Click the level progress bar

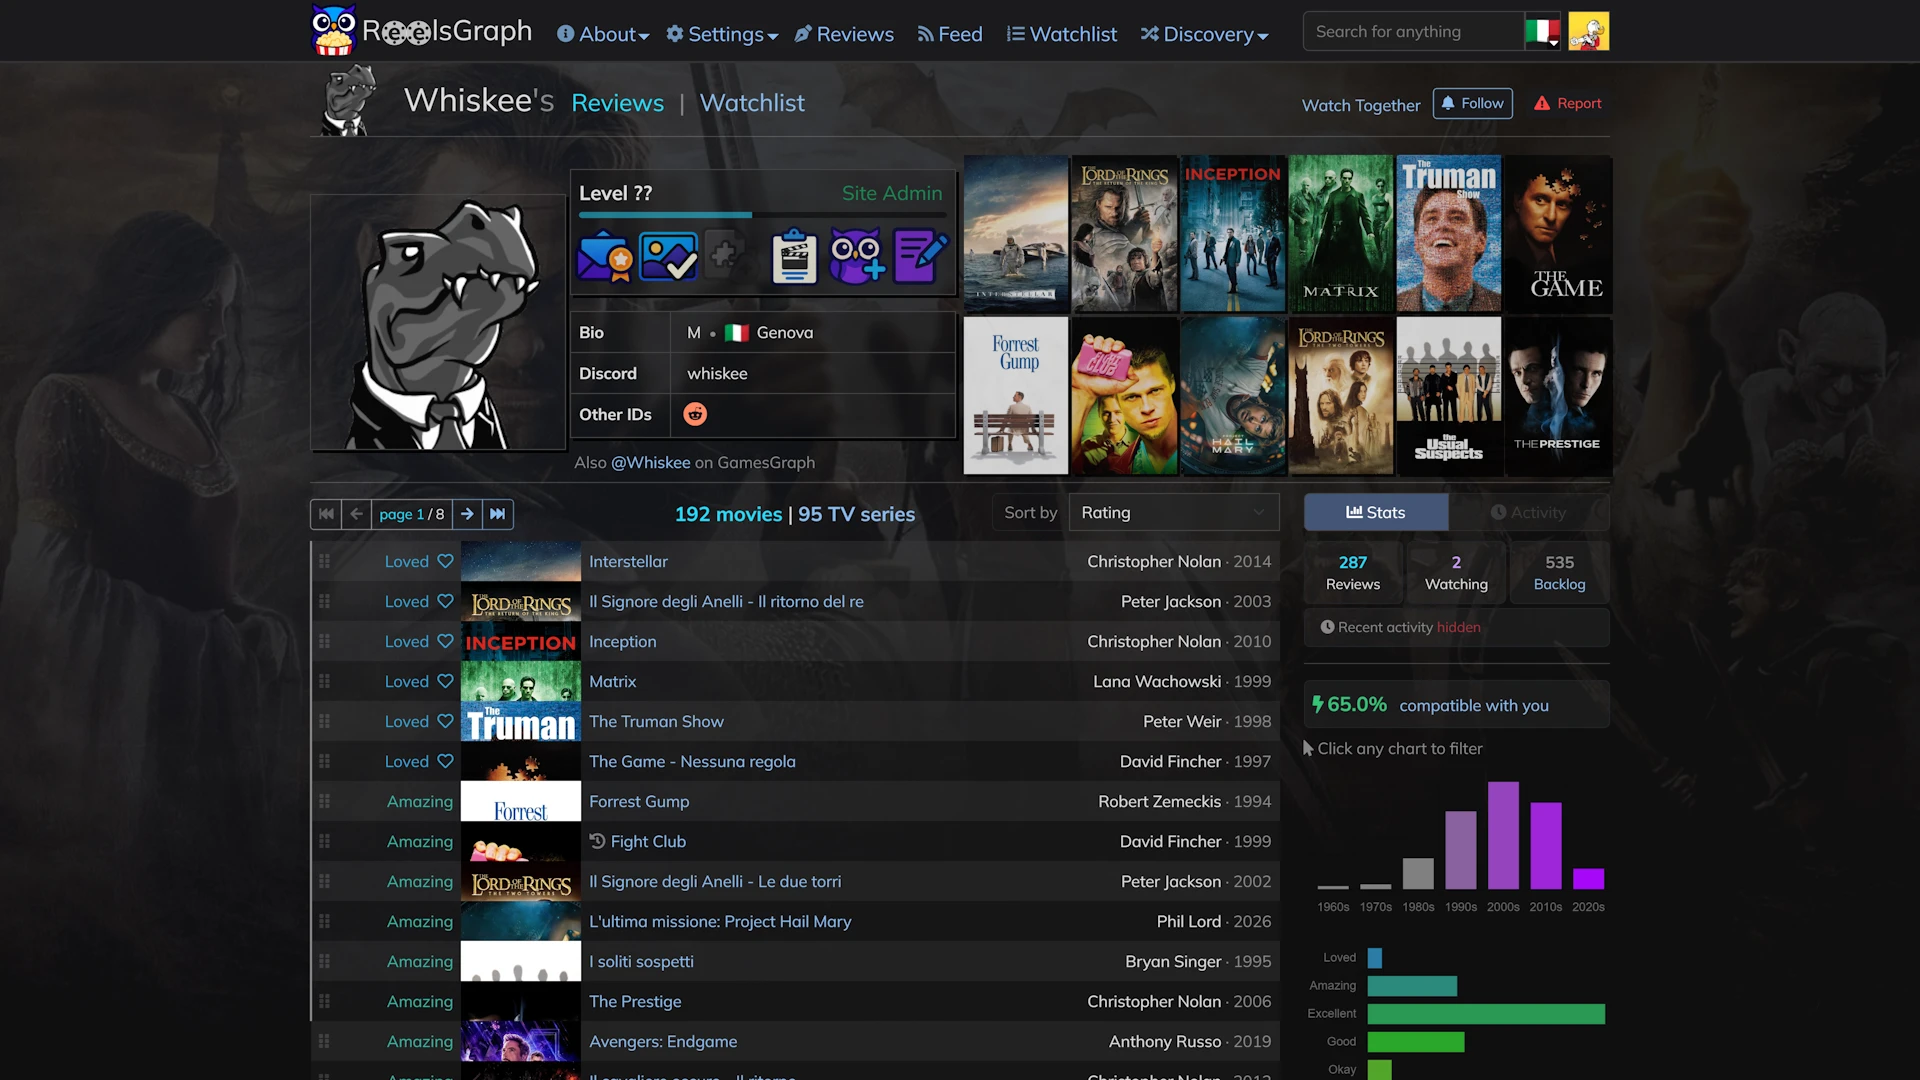(x=764, y=215)
